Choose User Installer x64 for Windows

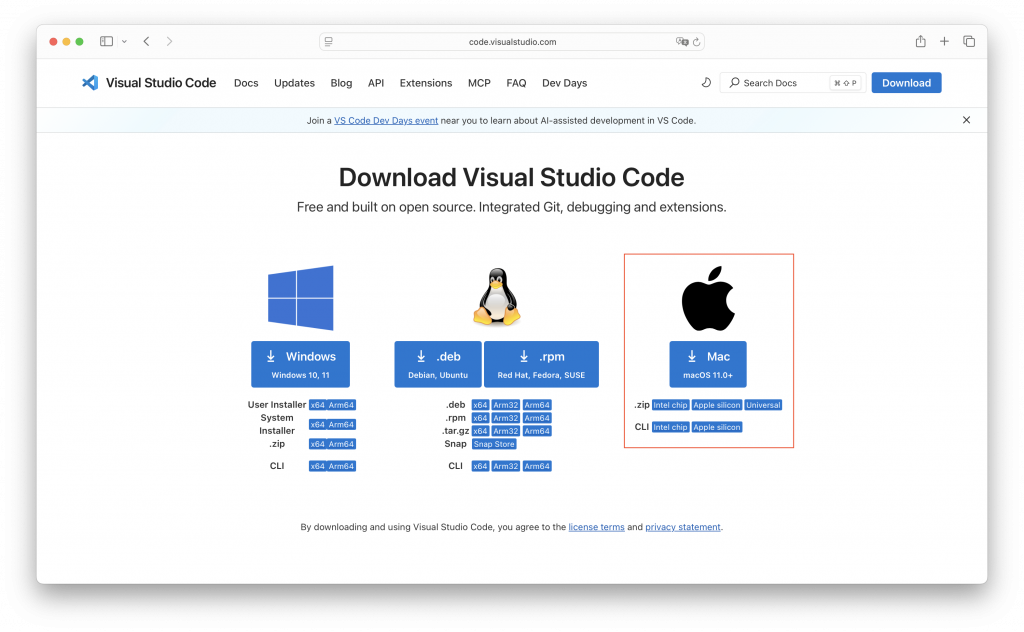pos(317,405)
